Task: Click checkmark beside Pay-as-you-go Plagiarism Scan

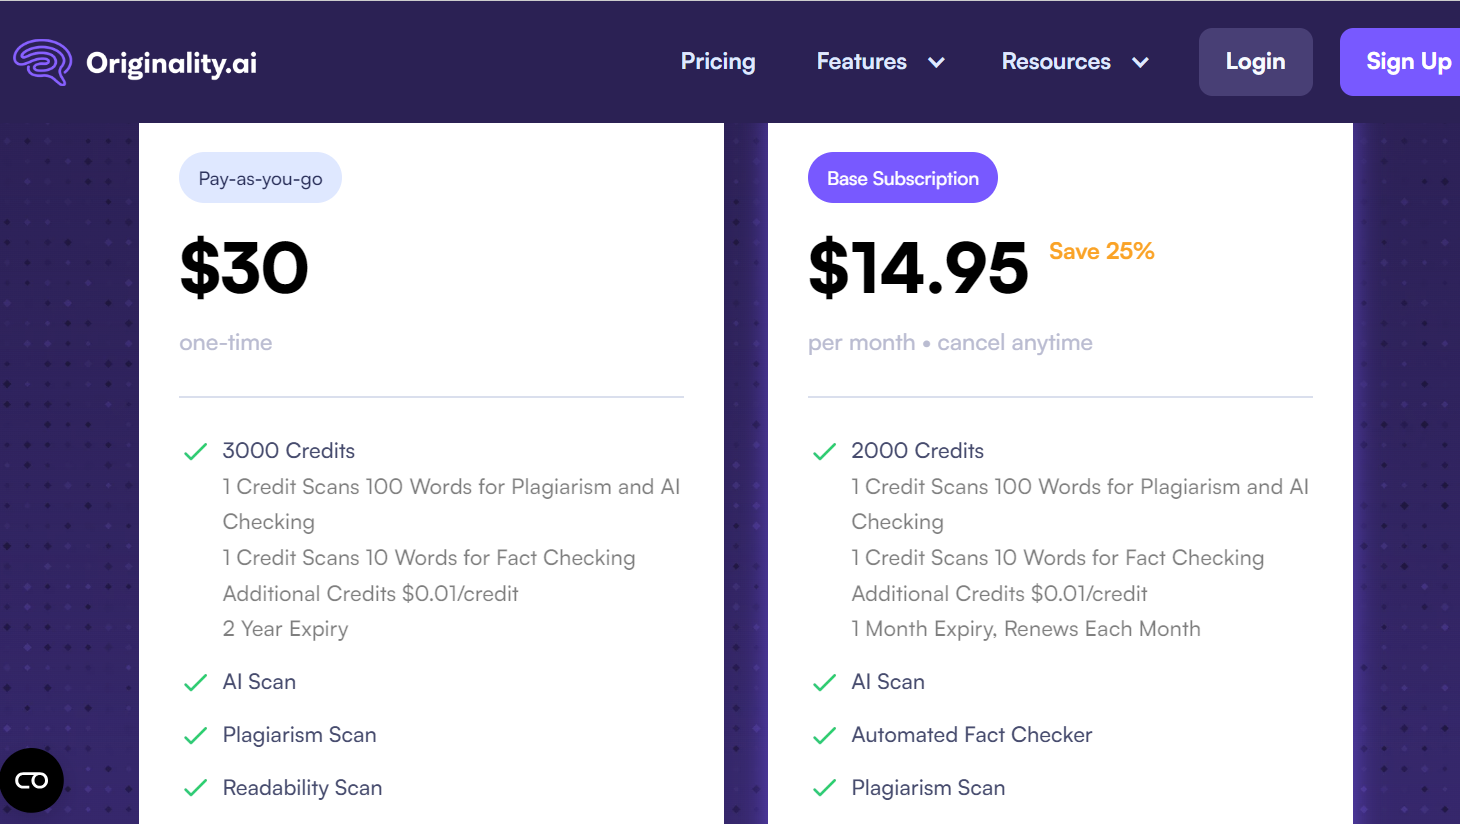Action: click(195, 736)
